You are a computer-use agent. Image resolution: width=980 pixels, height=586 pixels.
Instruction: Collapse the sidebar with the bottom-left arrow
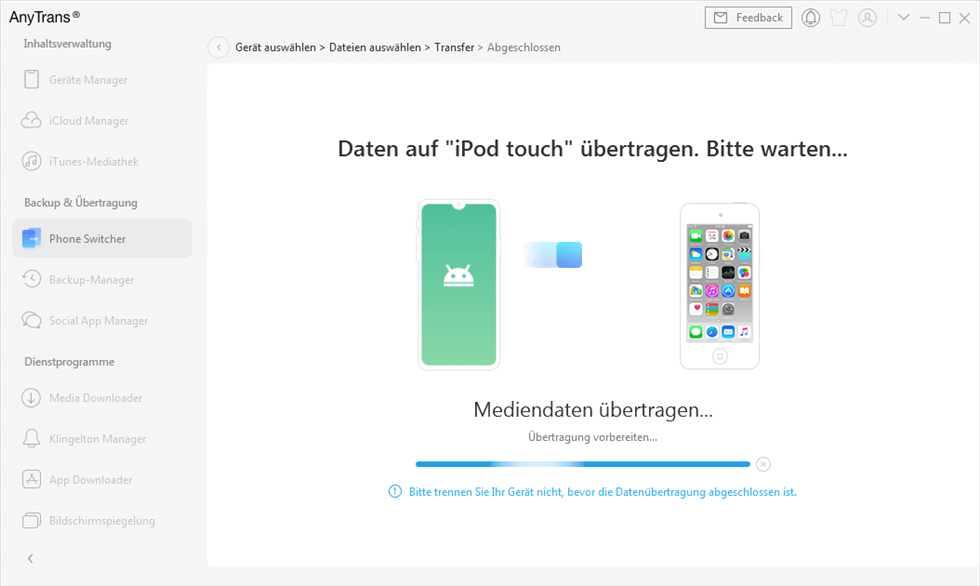[x=30, y=558]
